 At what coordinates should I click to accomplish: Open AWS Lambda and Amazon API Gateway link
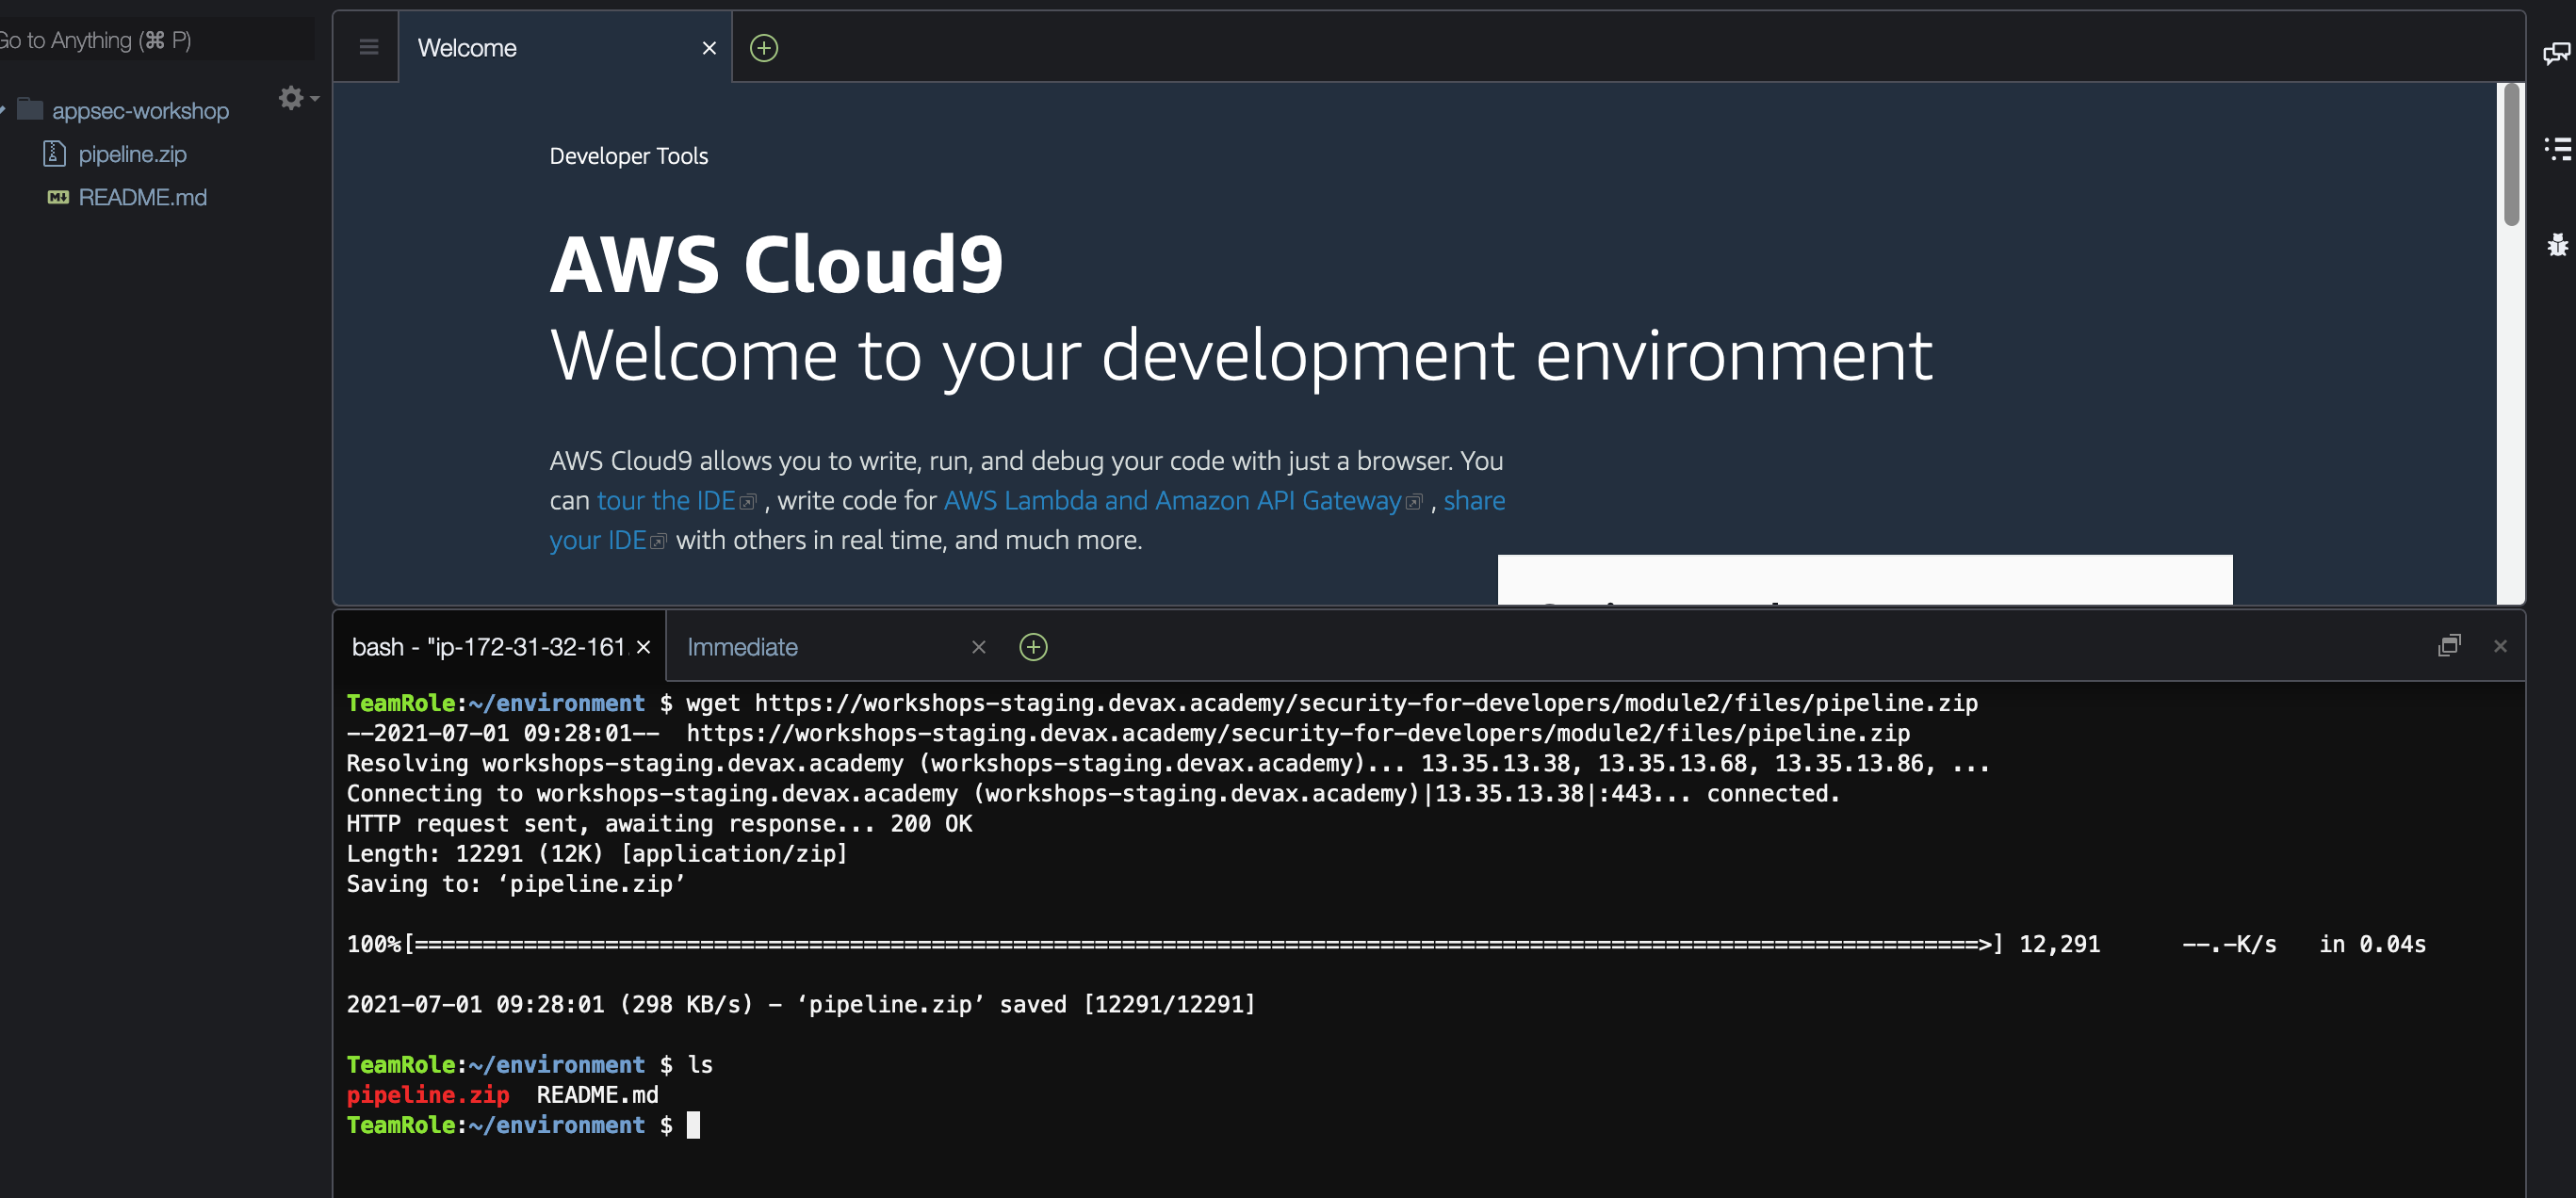click(x=1172, y=500)
